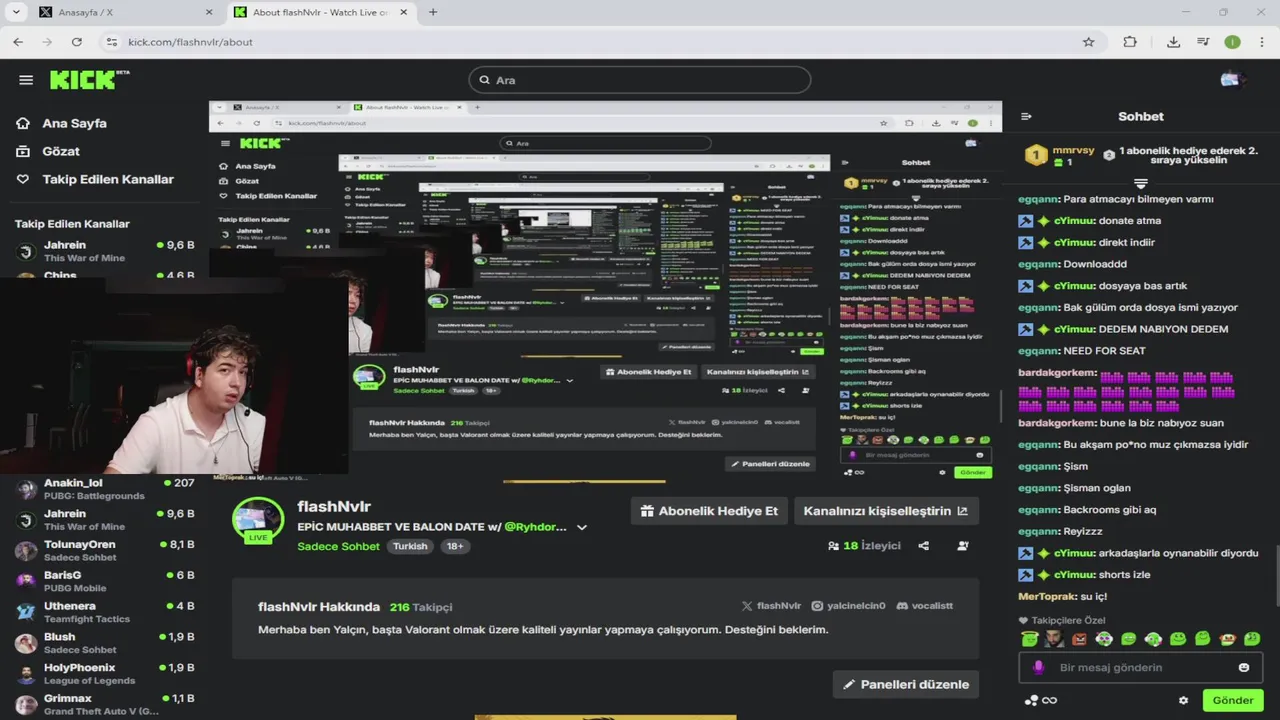The image size is (1280, 720).
Task: Open the emoji picker in the message box
Action: point(1244,667)
